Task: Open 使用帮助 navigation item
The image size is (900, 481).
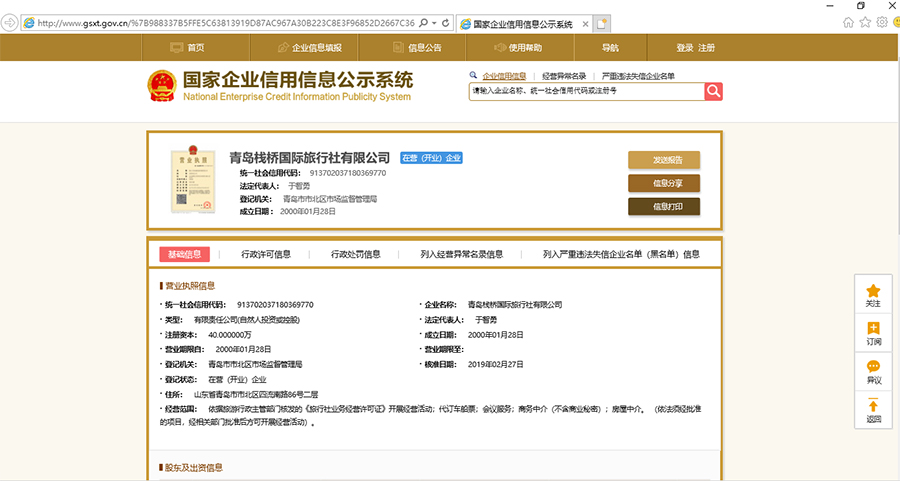Action: [x=518, y=48]
